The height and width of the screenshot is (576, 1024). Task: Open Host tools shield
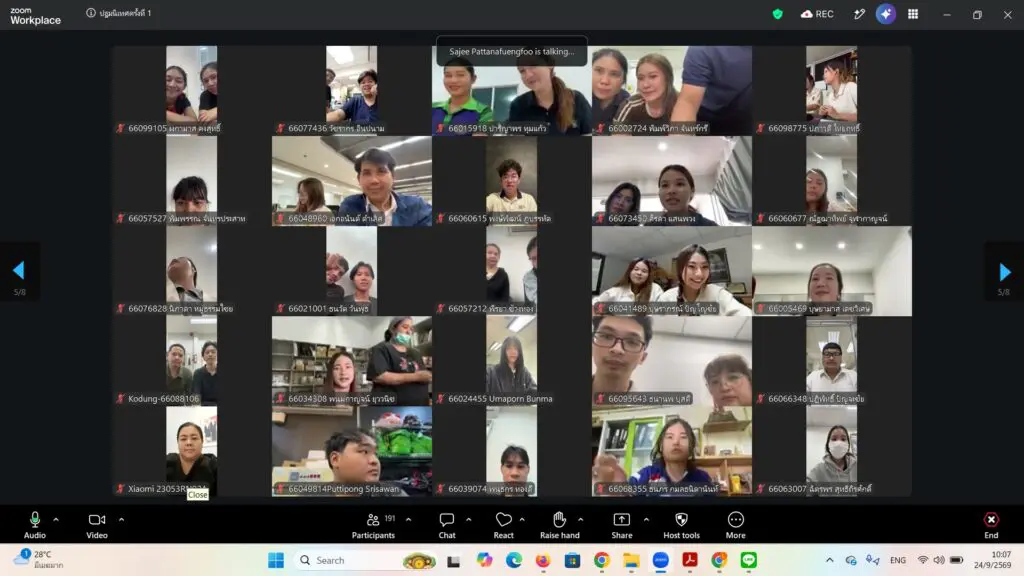pyautogui.click(x=681, y=525)
